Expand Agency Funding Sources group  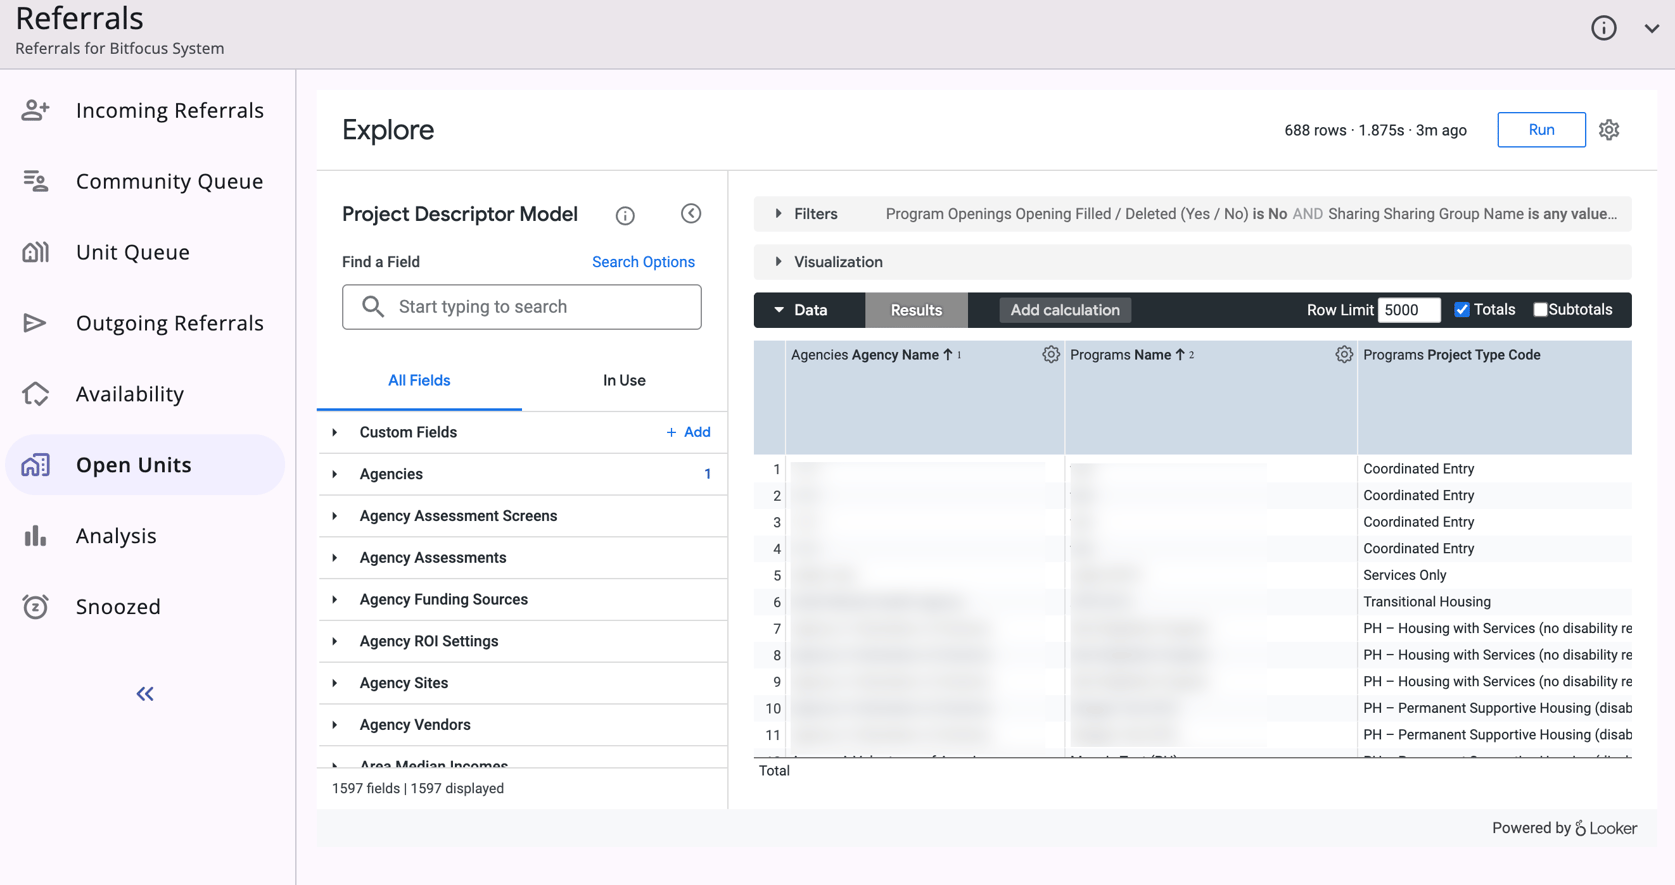335,599
